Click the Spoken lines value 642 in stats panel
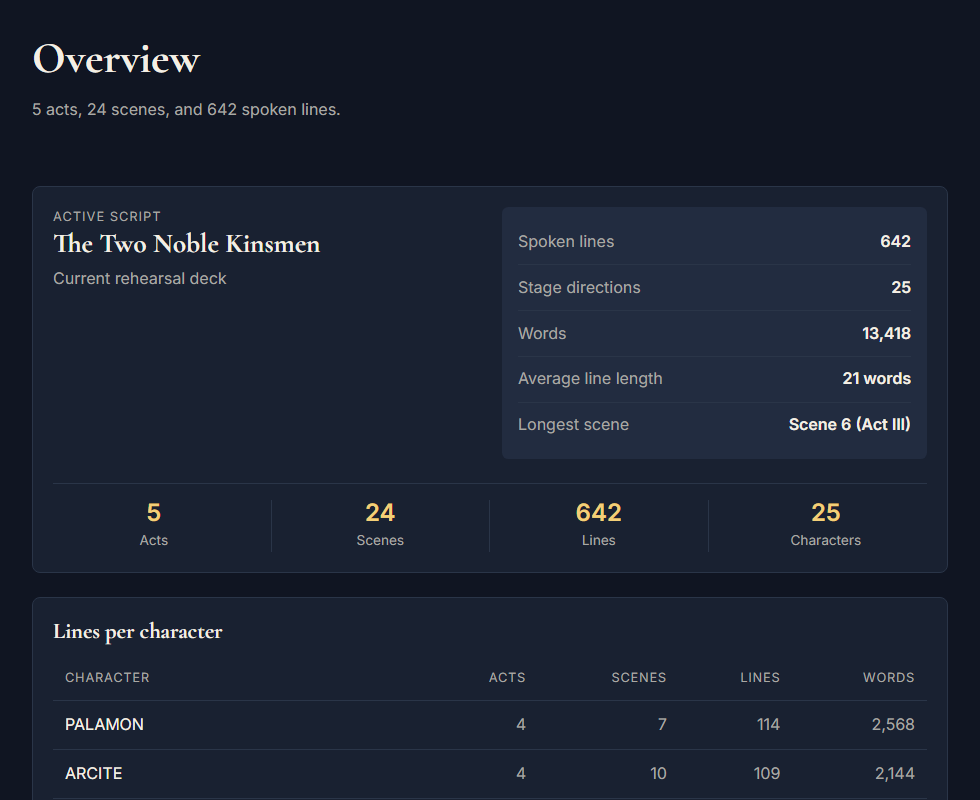980x800 pixels. point(895,241)
